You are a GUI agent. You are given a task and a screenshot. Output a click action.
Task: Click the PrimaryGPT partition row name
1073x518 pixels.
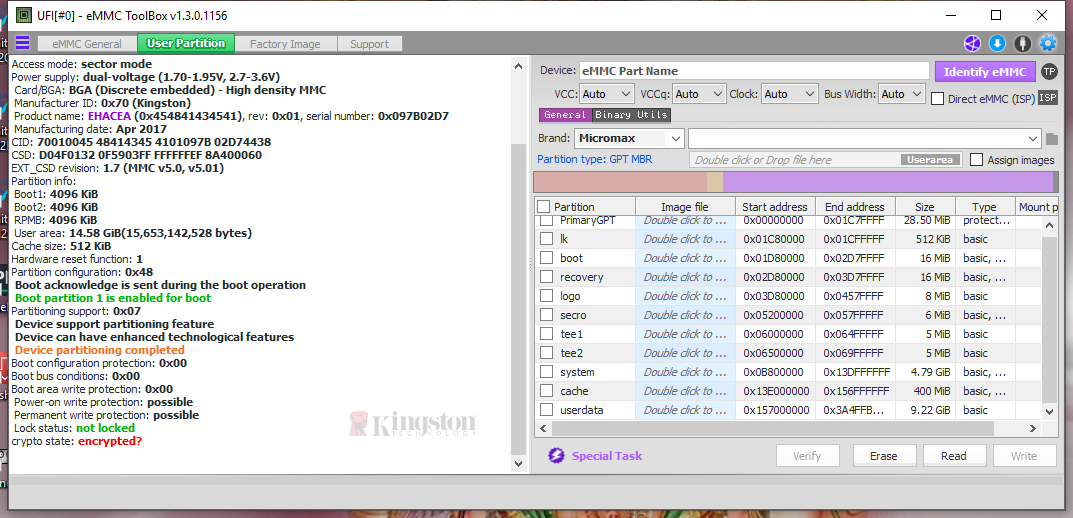(x=587, y=220)
